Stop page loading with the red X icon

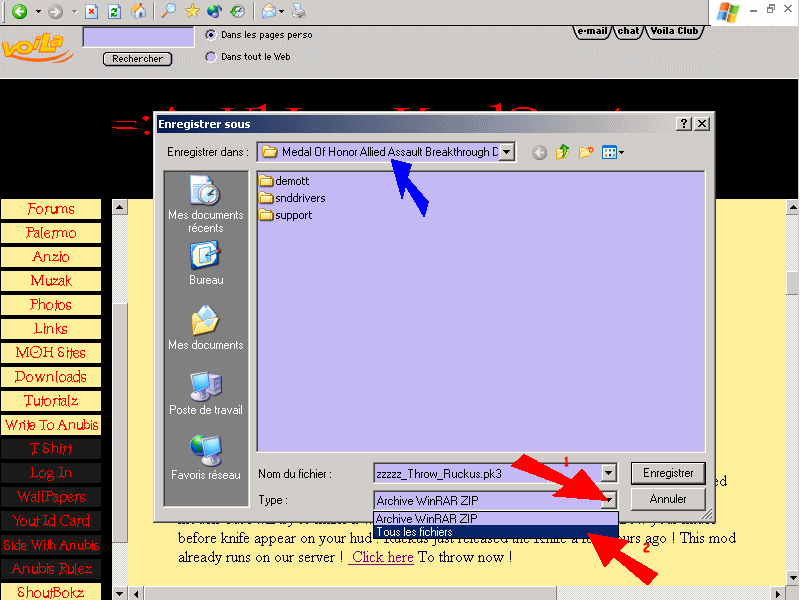coord(91,11)
